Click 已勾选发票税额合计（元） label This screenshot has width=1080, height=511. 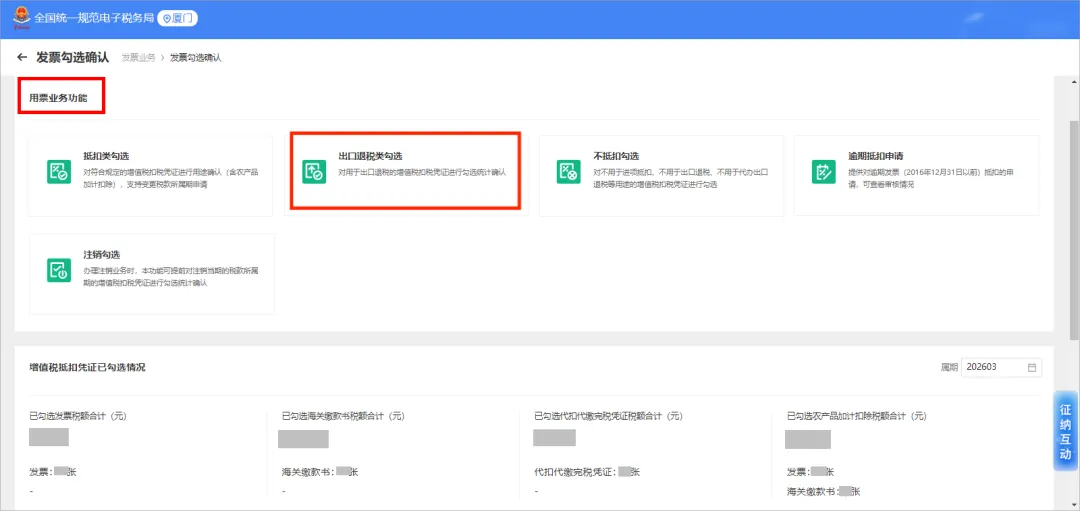pos(78,417)
